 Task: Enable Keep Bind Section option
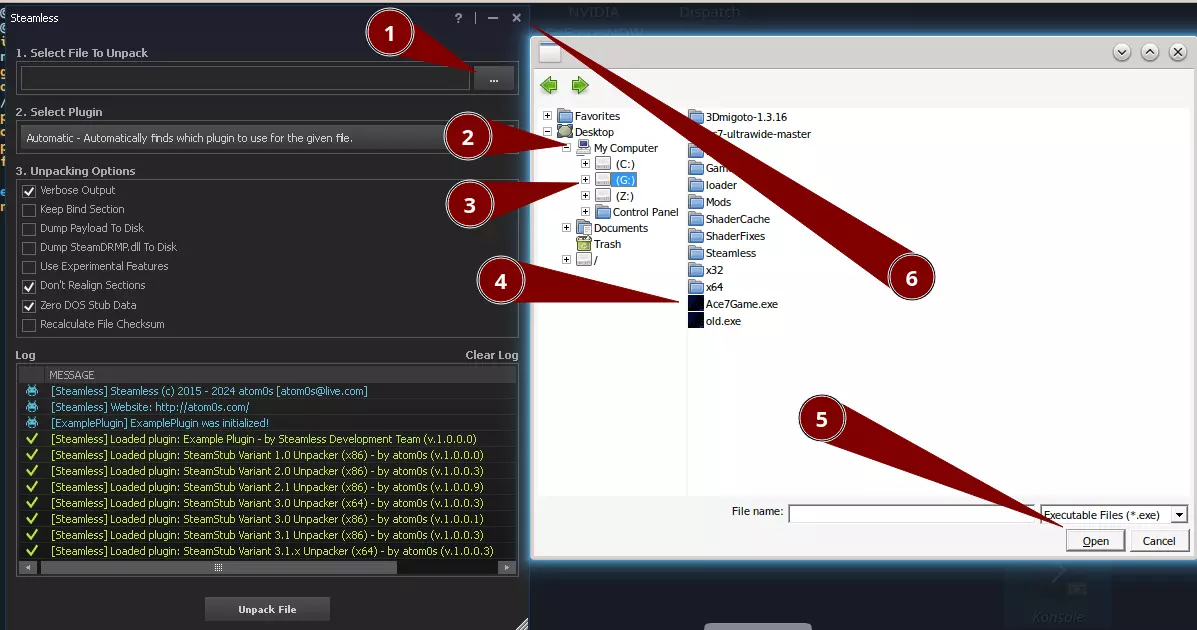(29, 210)
